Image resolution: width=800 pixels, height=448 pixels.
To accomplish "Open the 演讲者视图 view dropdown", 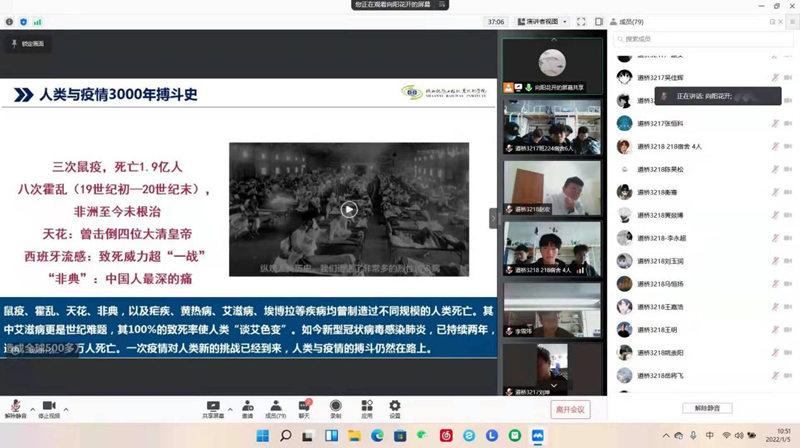I will (x=542, y=22).
